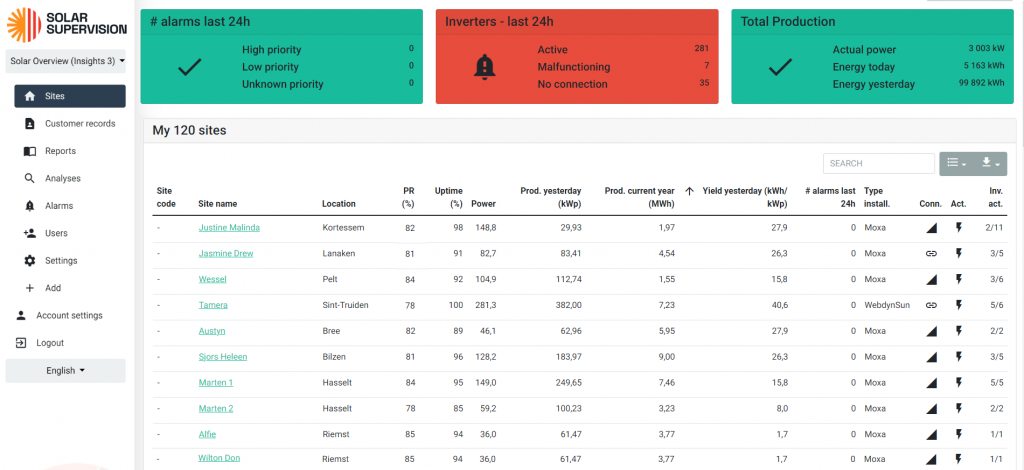1024x470 pixels.
Task: Click the checkmark in alarms card
Action: [x=189, y=67]
